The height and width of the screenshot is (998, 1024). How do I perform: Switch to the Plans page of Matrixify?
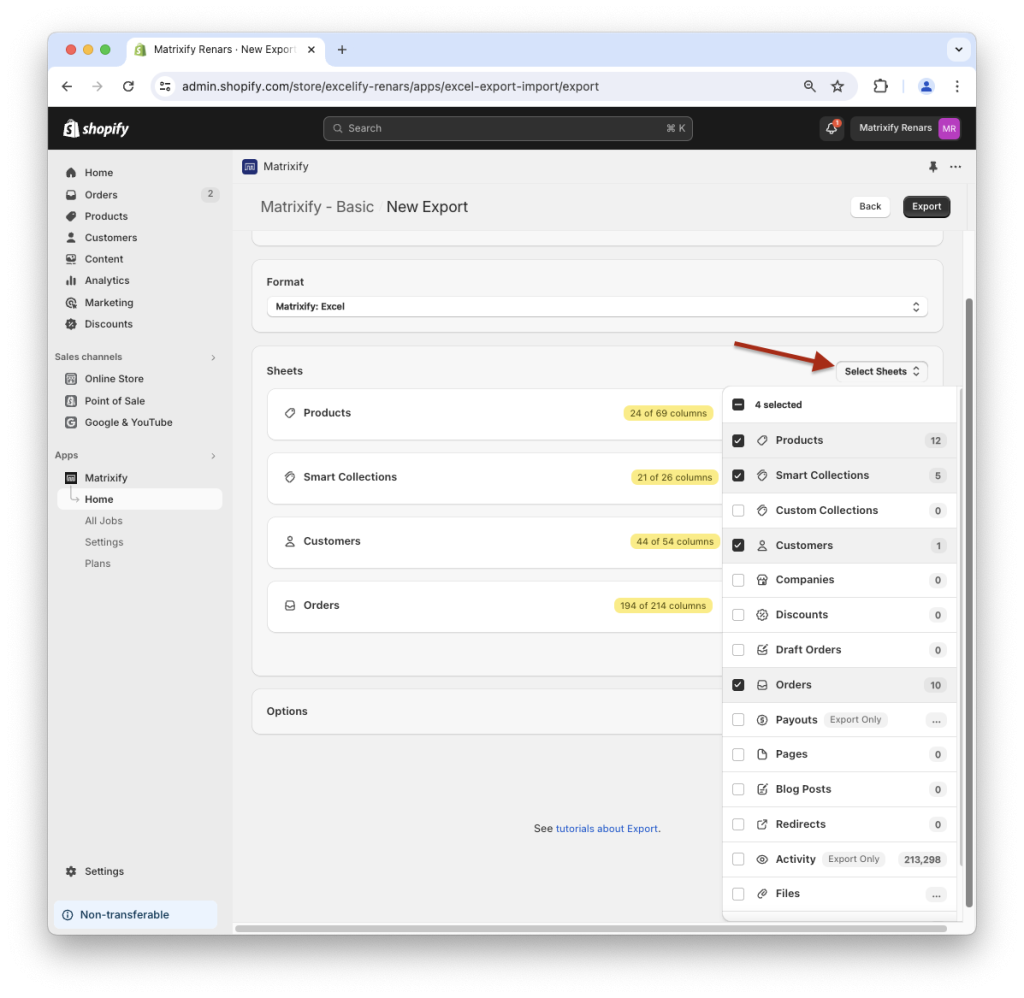97,563
